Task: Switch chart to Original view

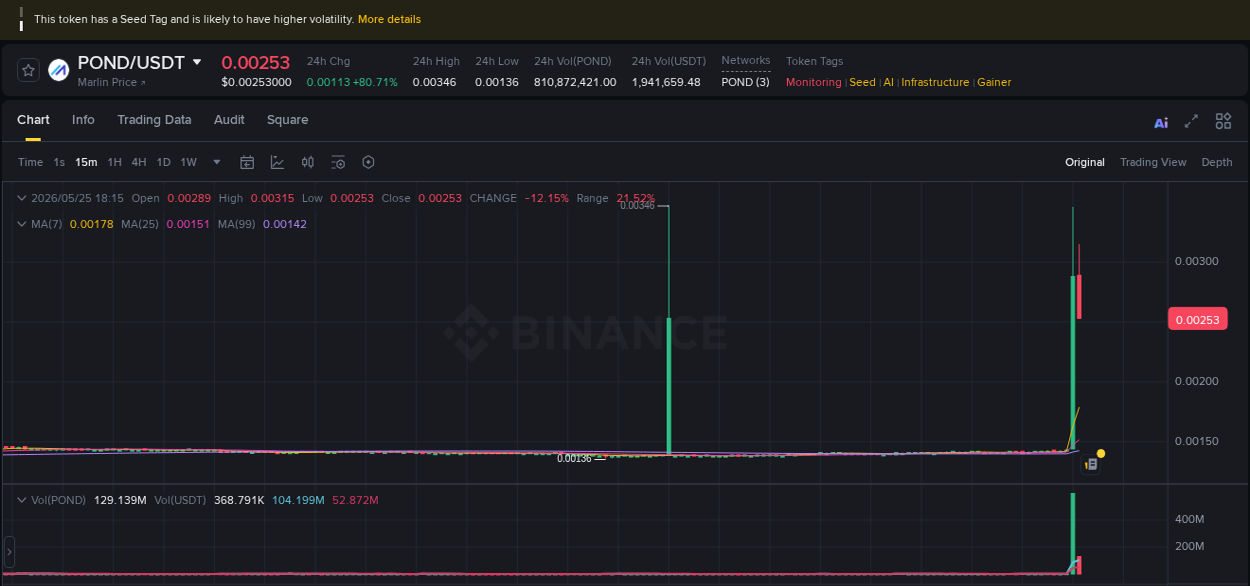Action: (x=1085, y=162)
